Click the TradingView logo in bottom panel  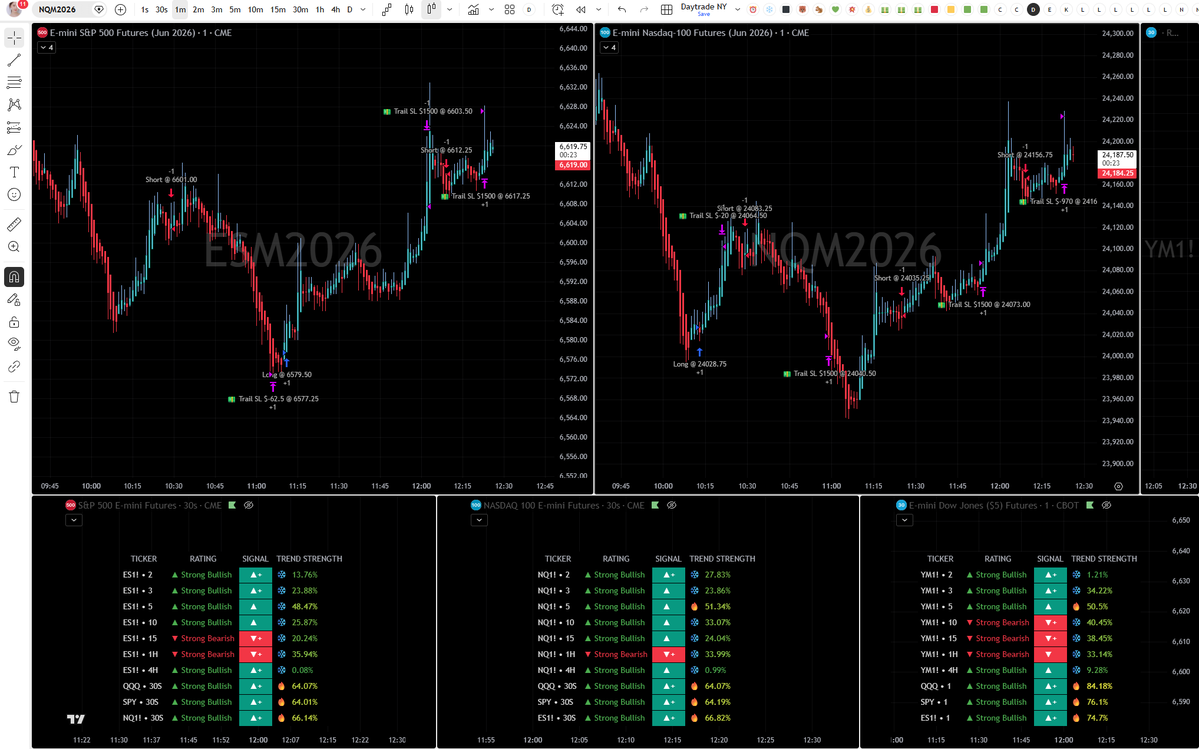pyautogui.click(x=76, y=719)
